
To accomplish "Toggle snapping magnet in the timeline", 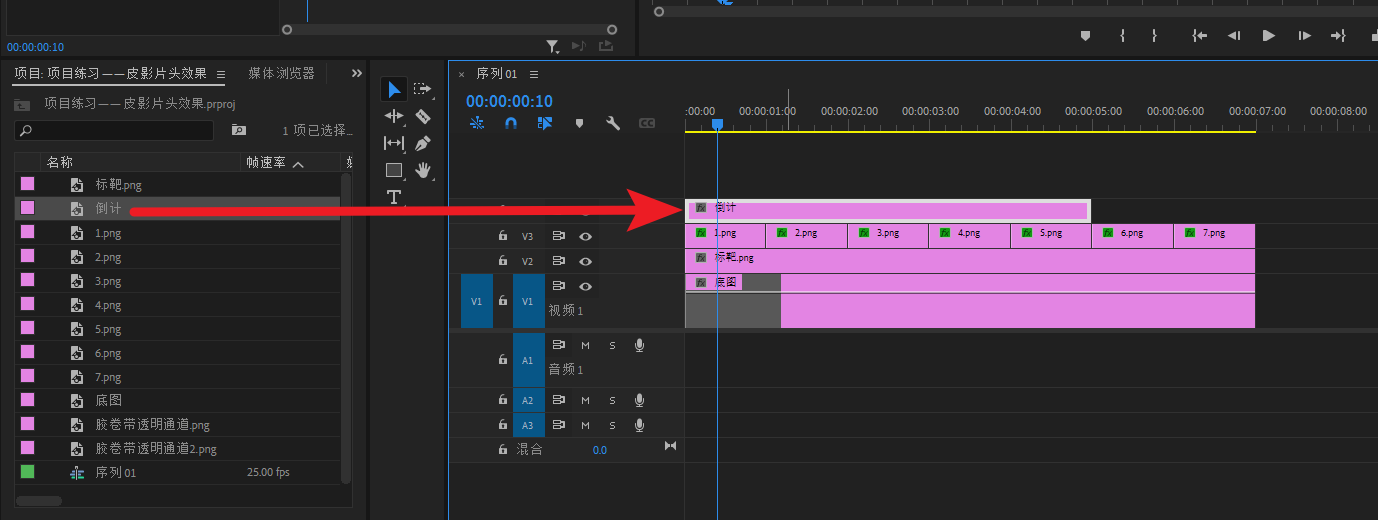I will (511, 123).
